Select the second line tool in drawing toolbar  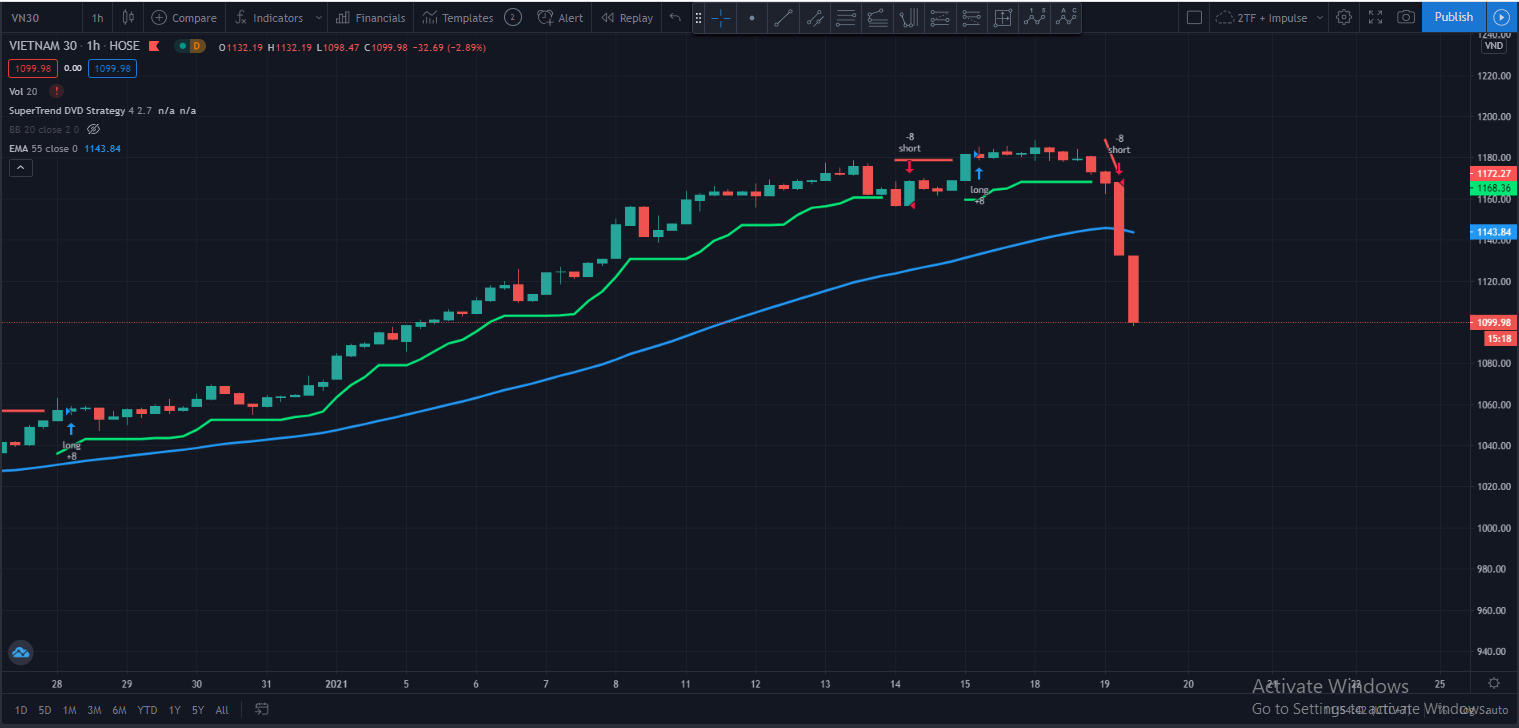pyautogui.click(x=815, y=17)
